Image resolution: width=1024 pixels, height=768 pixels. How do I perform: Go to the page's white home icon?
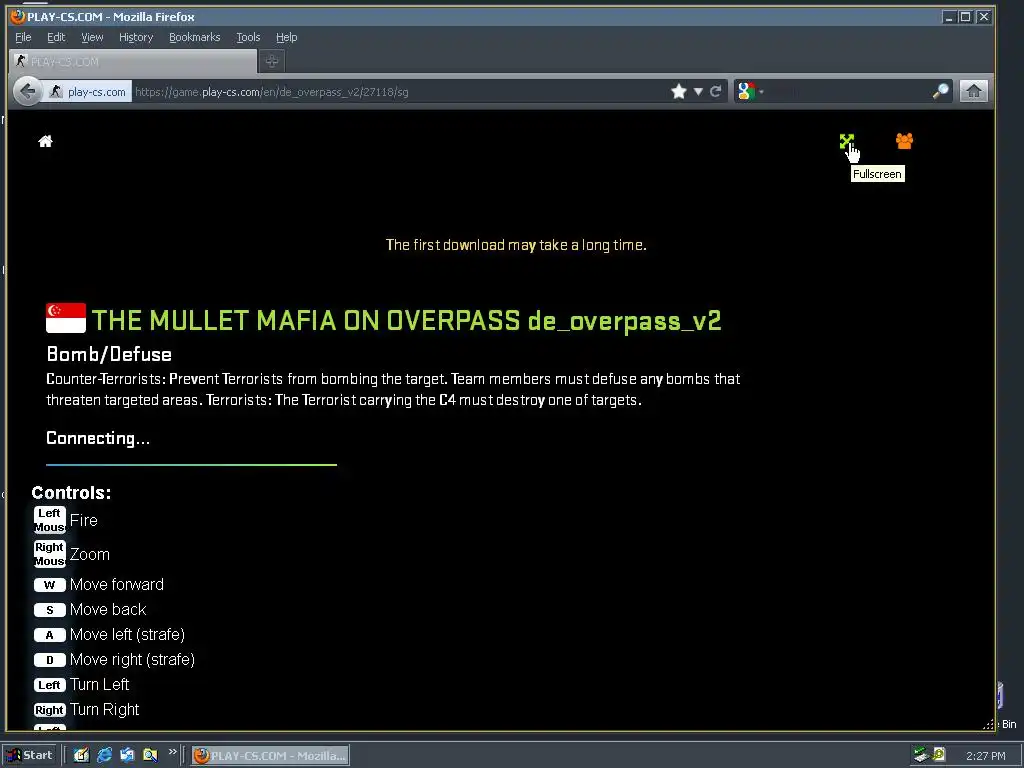click(x=45, y=141)
